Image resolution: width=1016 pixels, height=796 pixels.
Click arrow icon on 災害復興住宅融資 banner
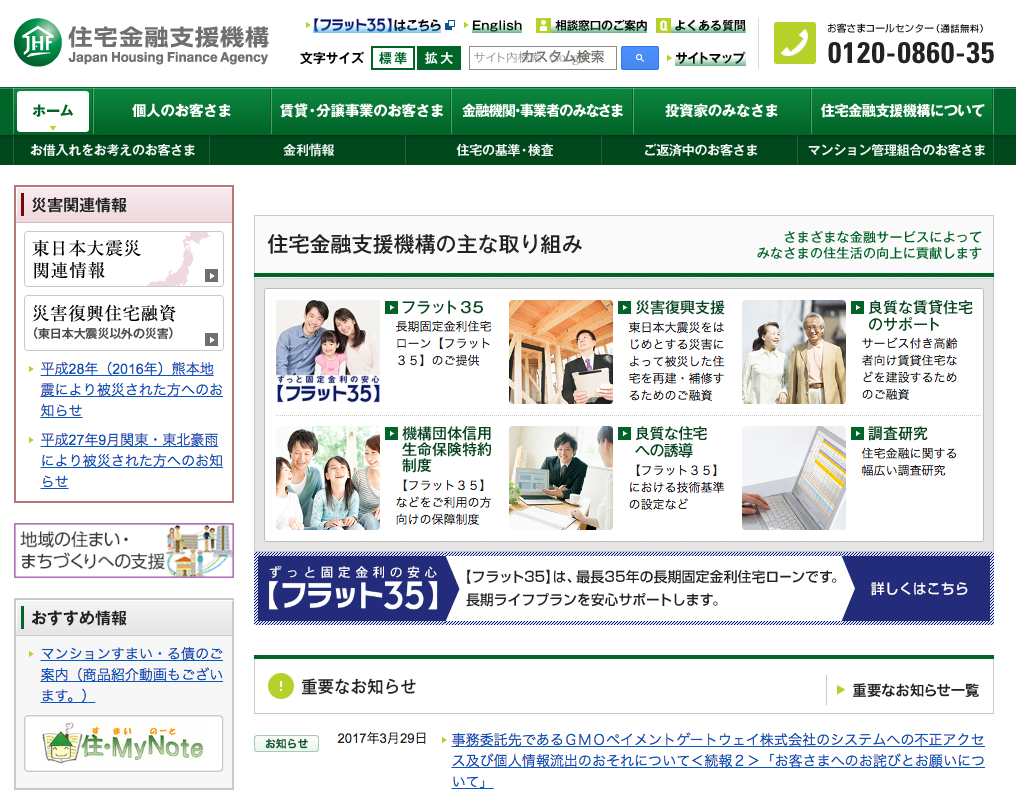(211, 339)
